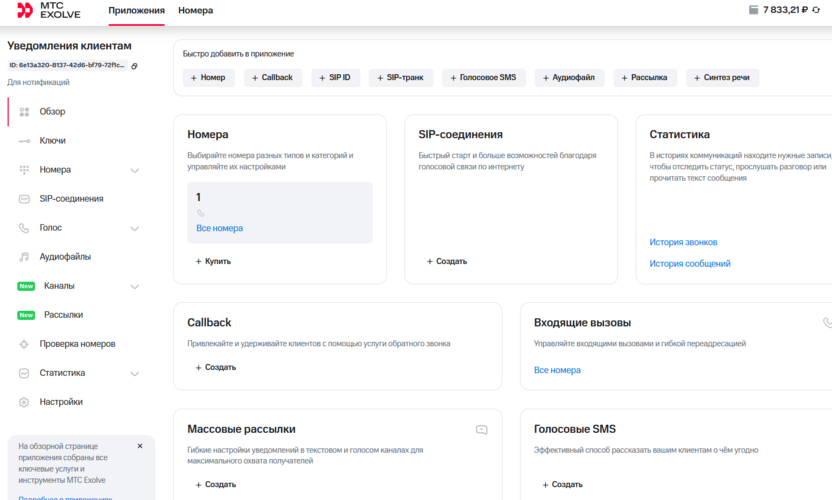The width and height of the screenshot is (832, 500).
Task: Click the Обзор grid icon
Action: [24, 112]
